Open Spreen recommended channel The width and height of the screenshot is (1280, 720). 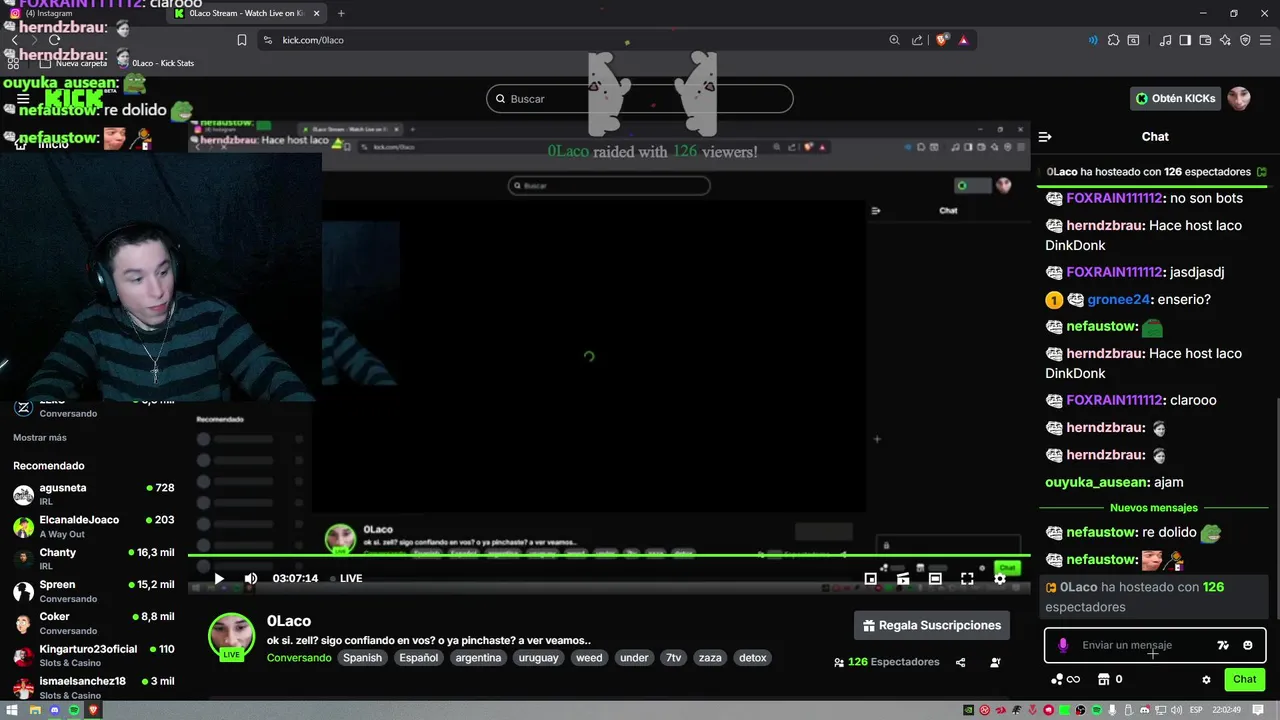[x=93, y=591]
